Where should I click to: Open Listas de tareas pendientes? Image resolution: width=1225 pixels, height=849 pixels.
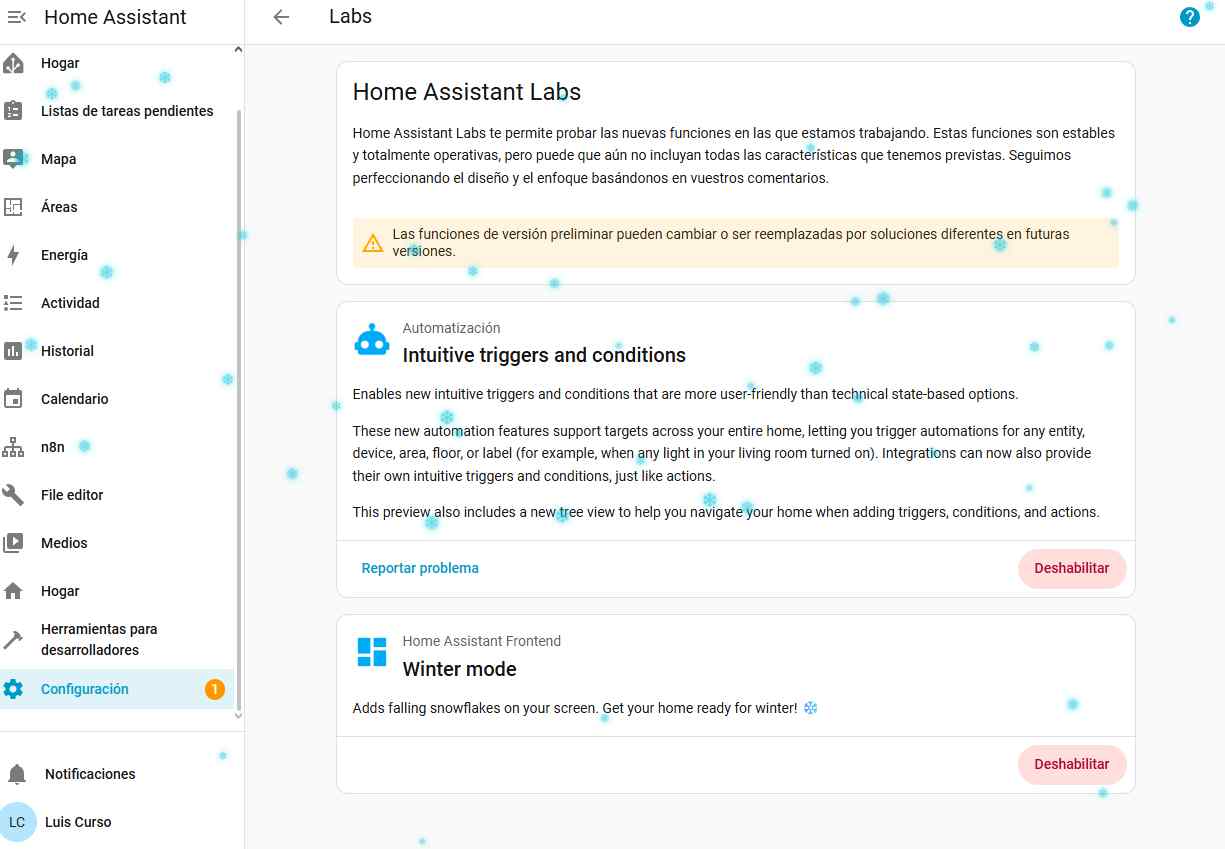pyautogui.click(x=126, y=111)
